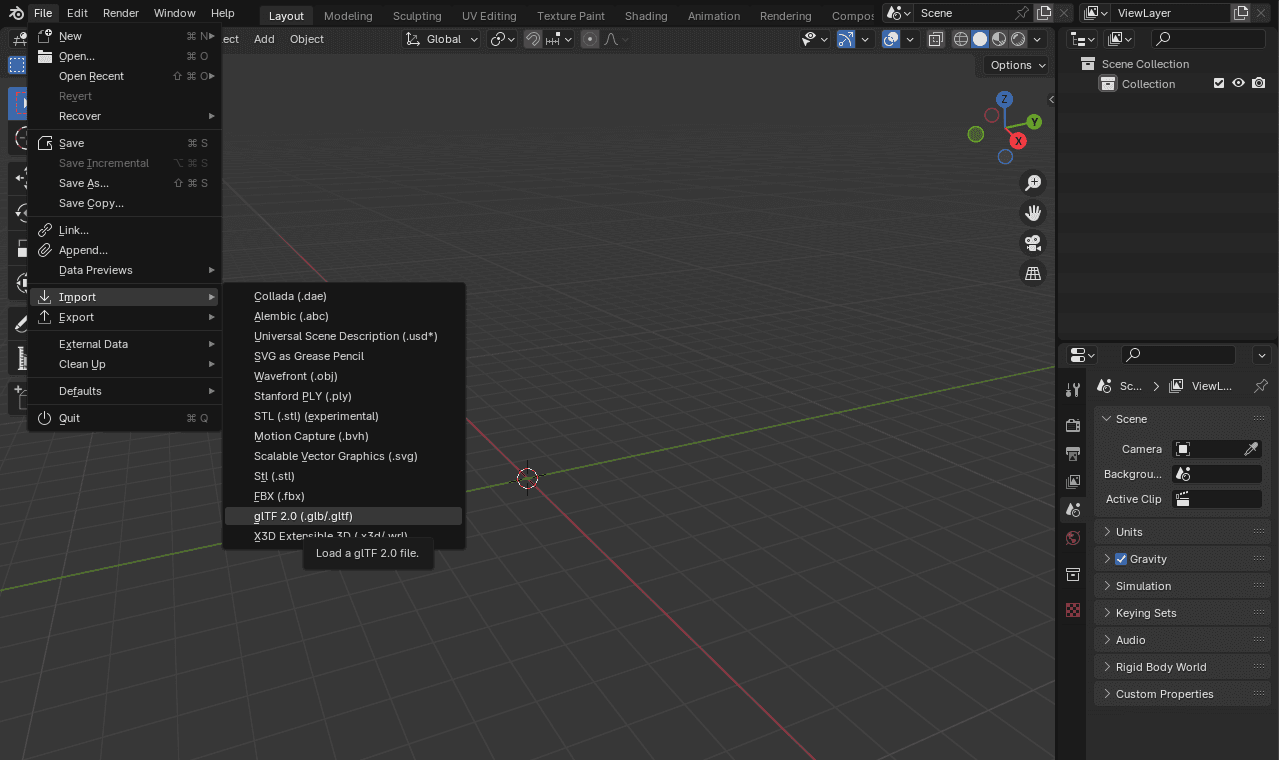Open the Render Properties tab
This screenshot has height=760, width=1279.
click(x=1073, y=424)
